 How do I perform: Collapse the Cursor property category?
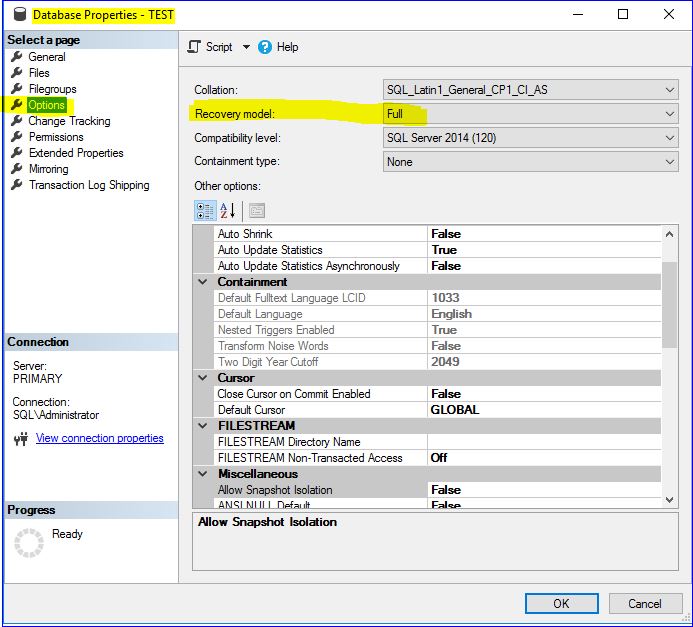tap(204, 378)
